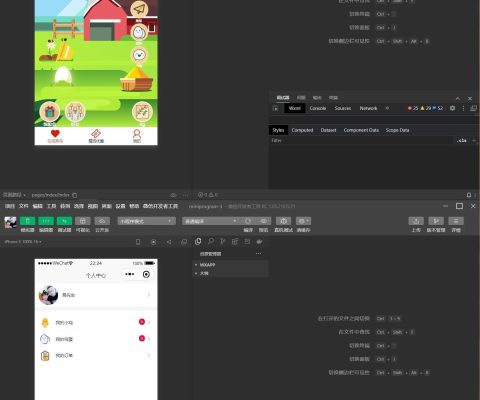The height and width of the screenshot is (400, 480).
Task: Toggle the debugger panel green button
Action: pyautogui.click(x=64, y=221)
